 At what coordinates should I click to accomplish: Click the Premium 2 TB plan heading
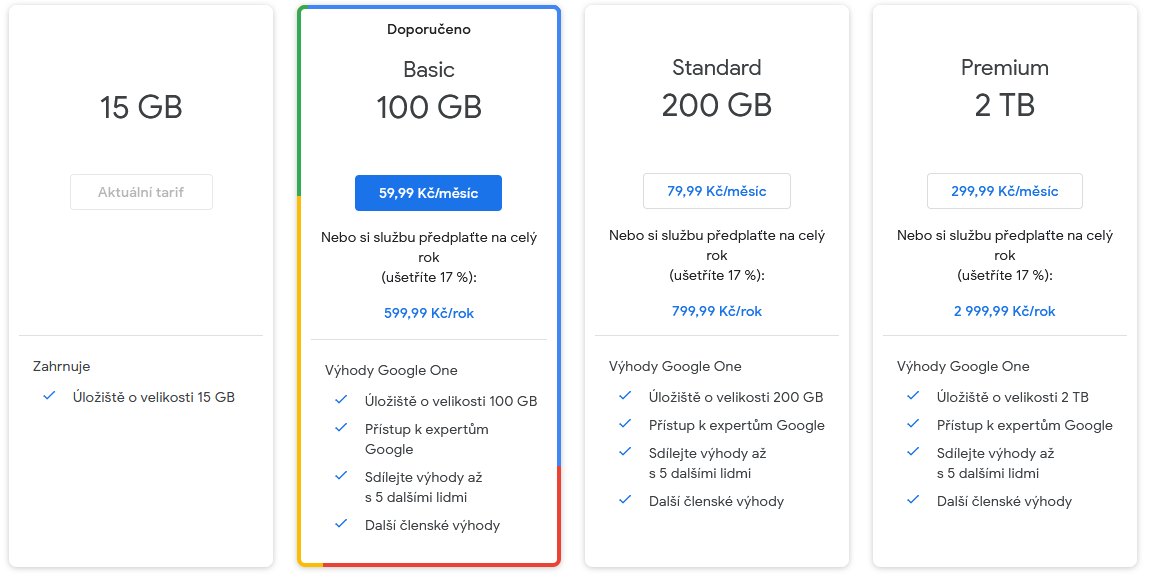1004,87
